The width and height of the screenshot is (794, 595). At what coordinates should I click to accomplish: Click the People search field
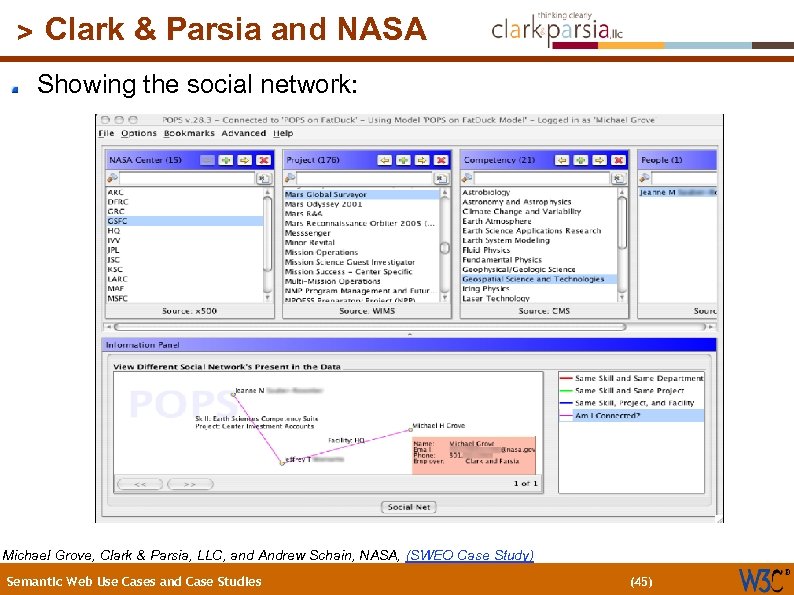pos(684,178)
